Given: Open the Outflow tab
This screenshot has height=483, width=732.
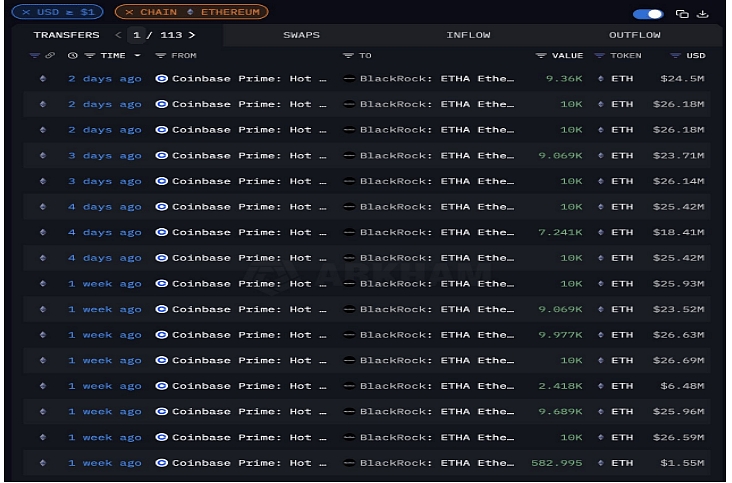Looking at the screenshot, I should [x=634, y=35].
